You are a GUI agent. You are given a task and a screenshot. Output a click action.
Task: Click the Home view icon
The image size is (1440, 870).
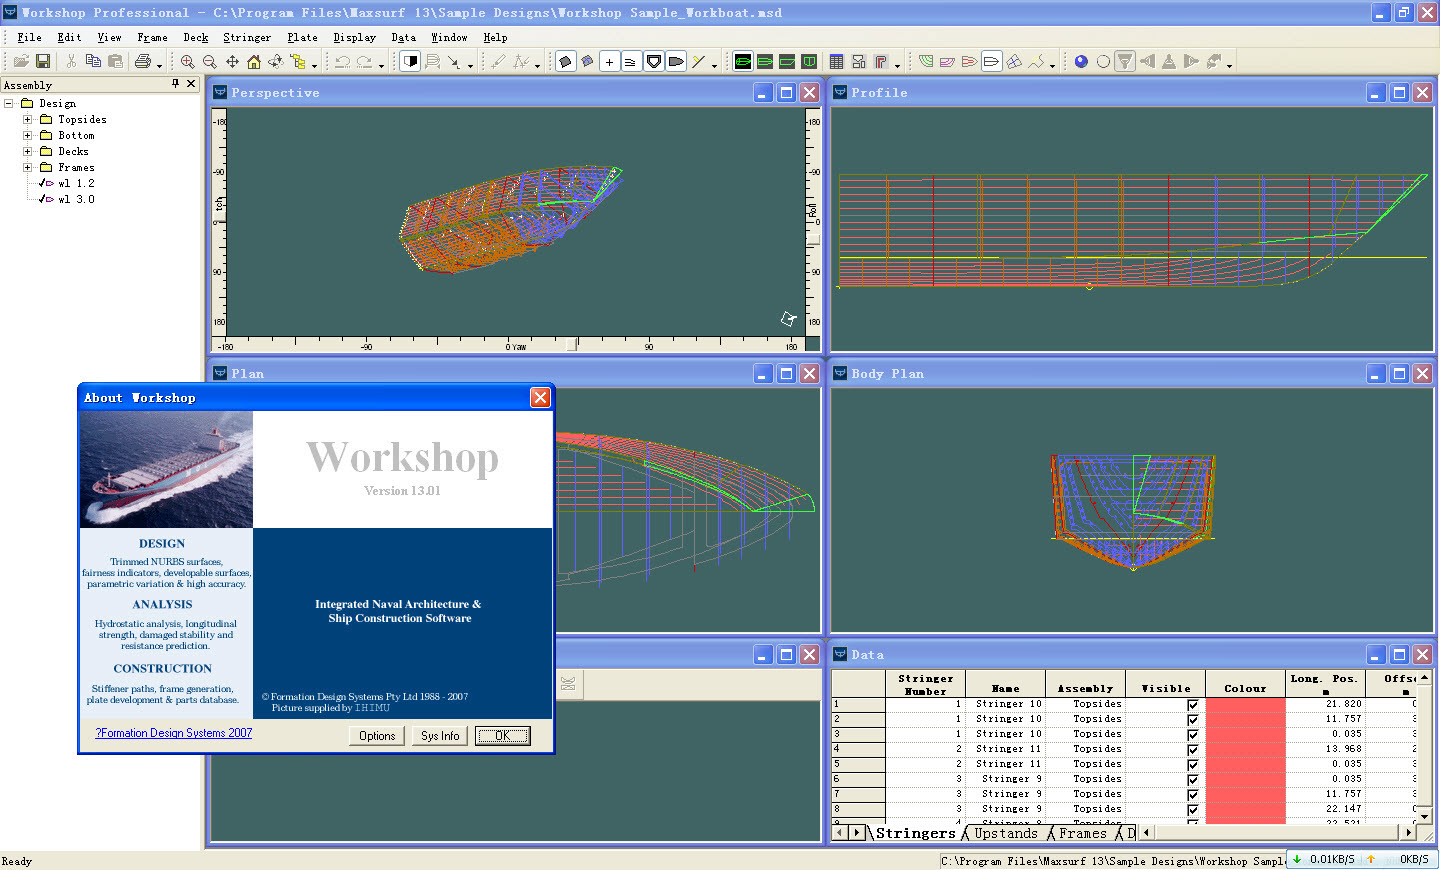pos(254,62)
